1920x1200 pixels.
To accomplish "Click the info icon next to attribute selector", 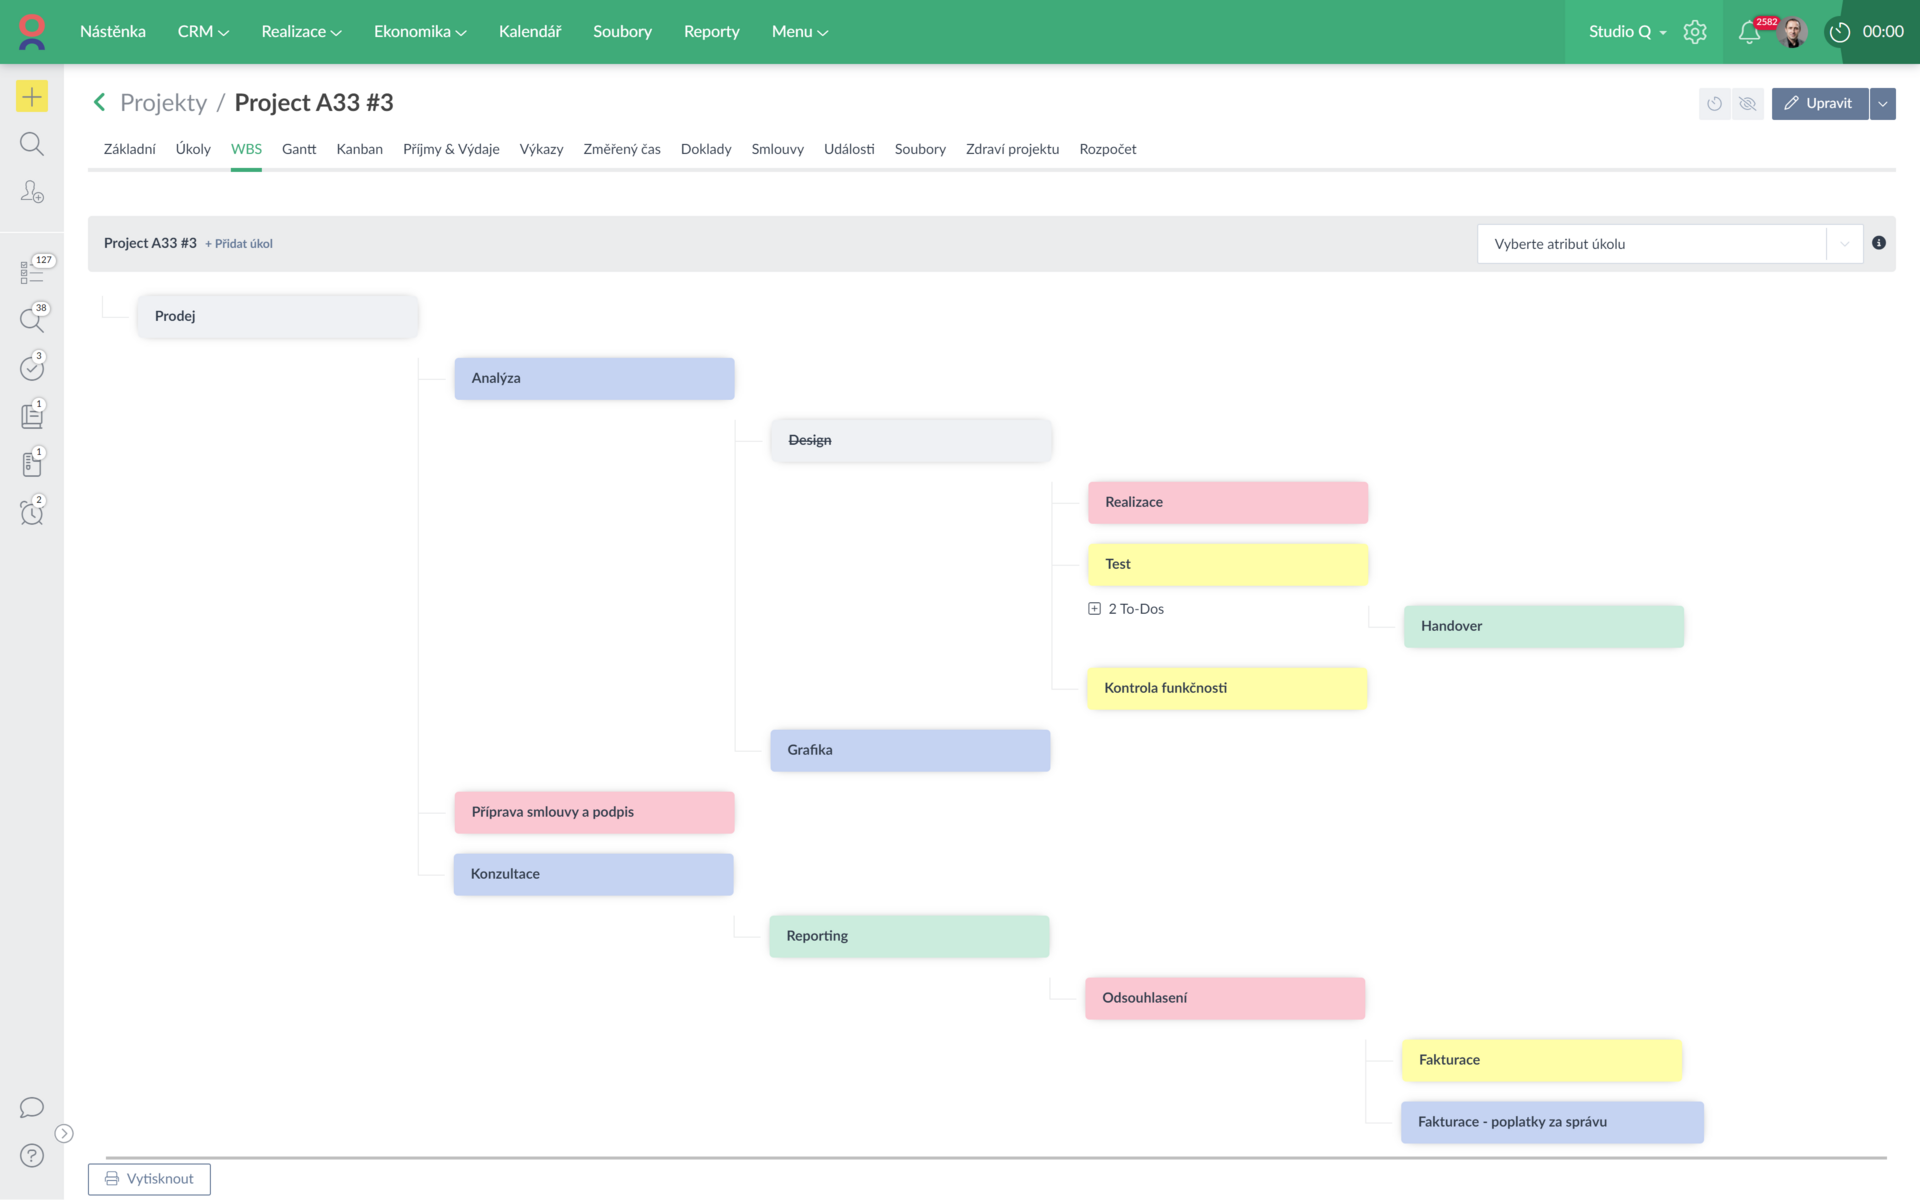I will pos(1879,243).
